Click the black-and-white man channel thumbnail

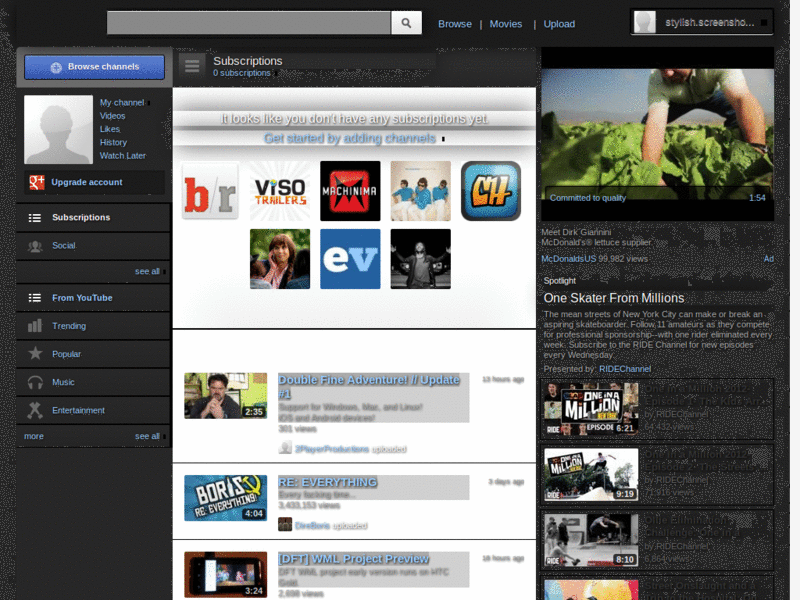coord(420,259)
